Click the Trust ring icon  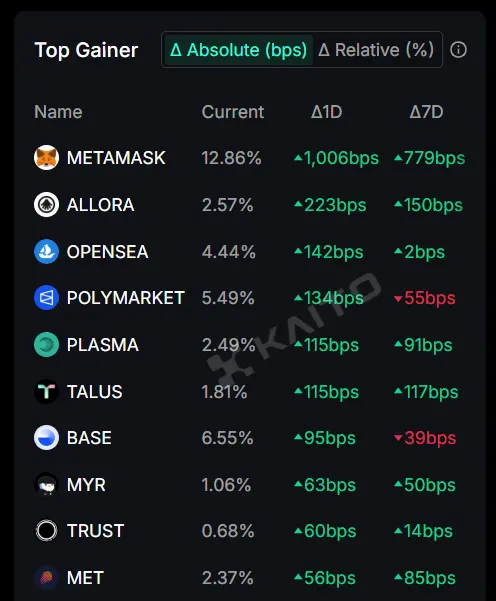click(46, 531)
